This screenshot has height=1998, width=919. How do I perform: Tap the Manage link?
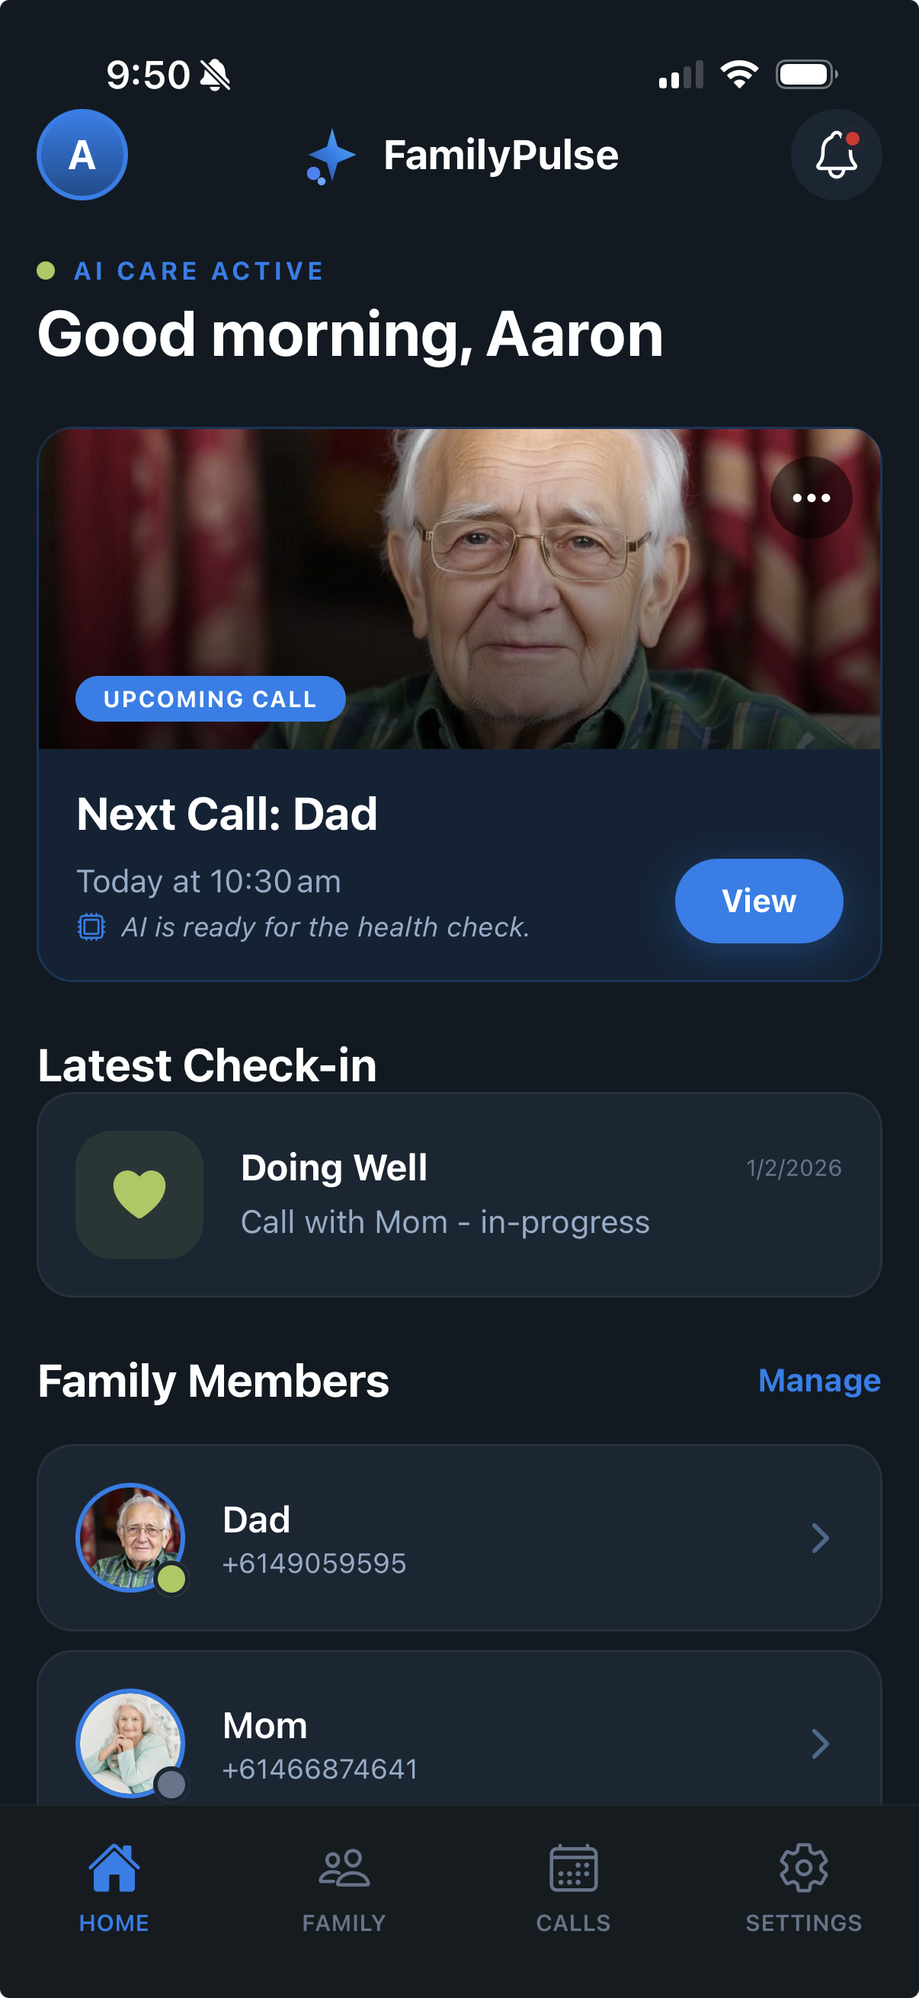click(819, 1381)
